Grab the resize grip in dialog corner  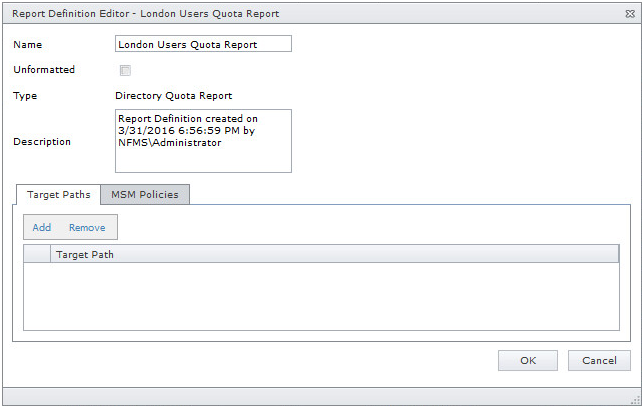pos(635,399)
